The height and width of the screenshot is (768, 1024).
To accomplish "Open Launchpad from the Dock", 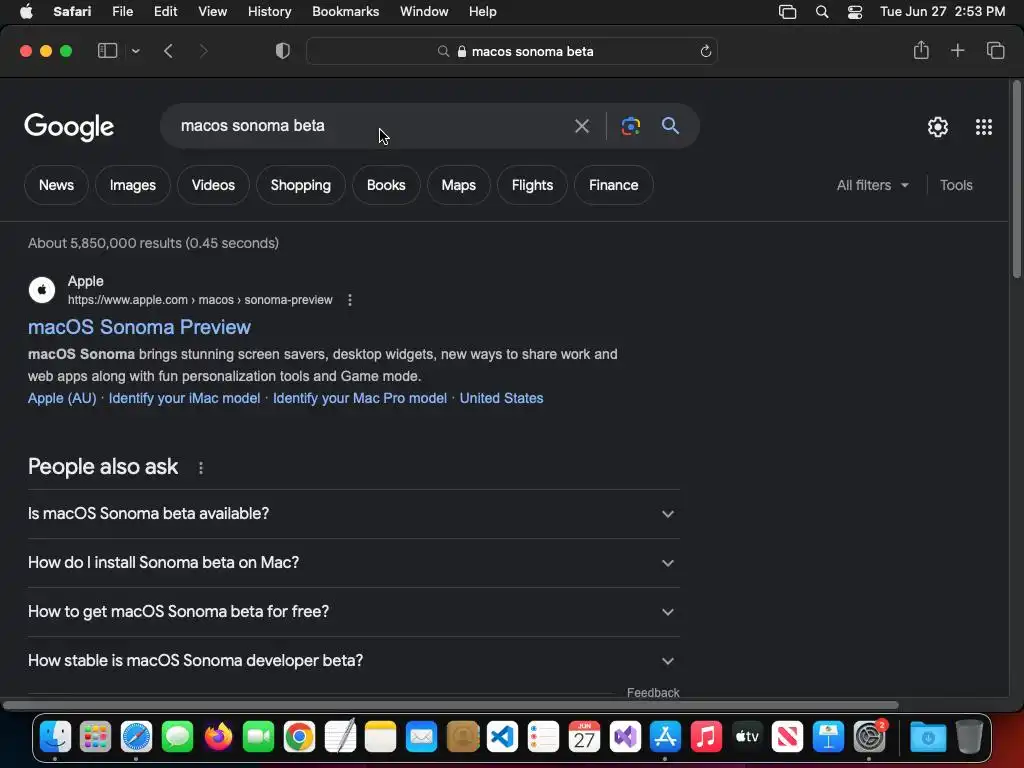I will point(95,737).
